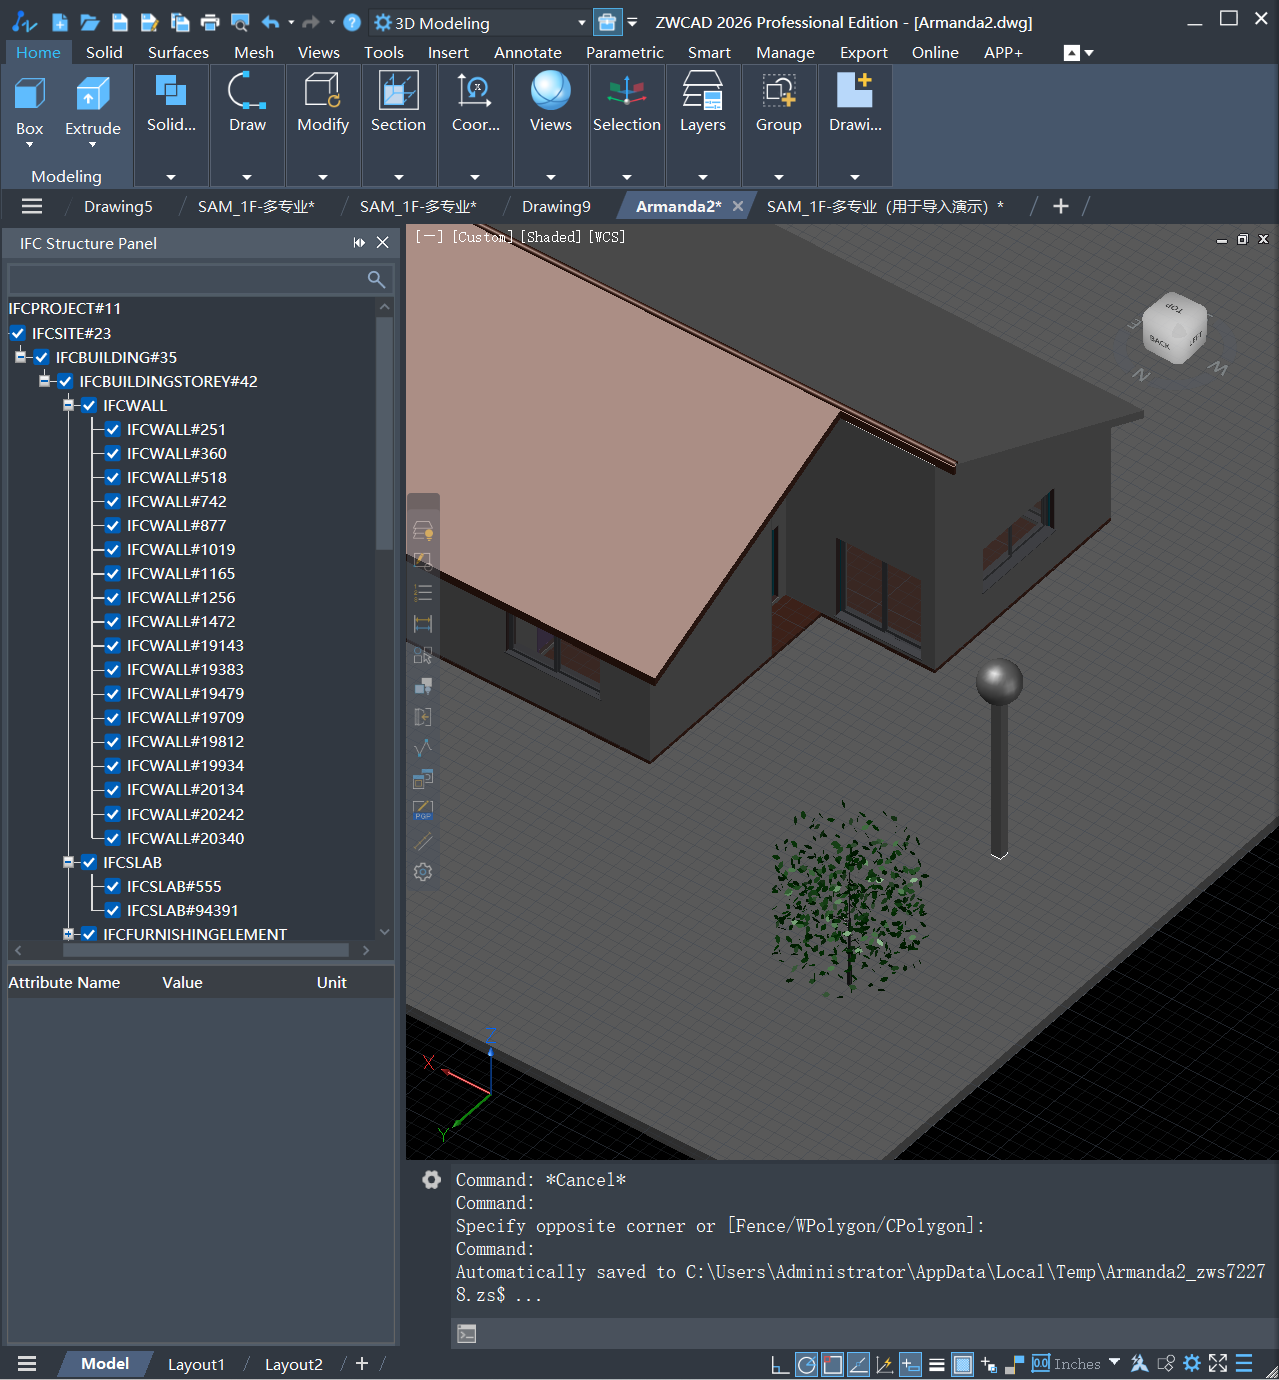Click the Extrude tool icon
This screenshot has width=1279, height=1380.
(x=92, y=95)
